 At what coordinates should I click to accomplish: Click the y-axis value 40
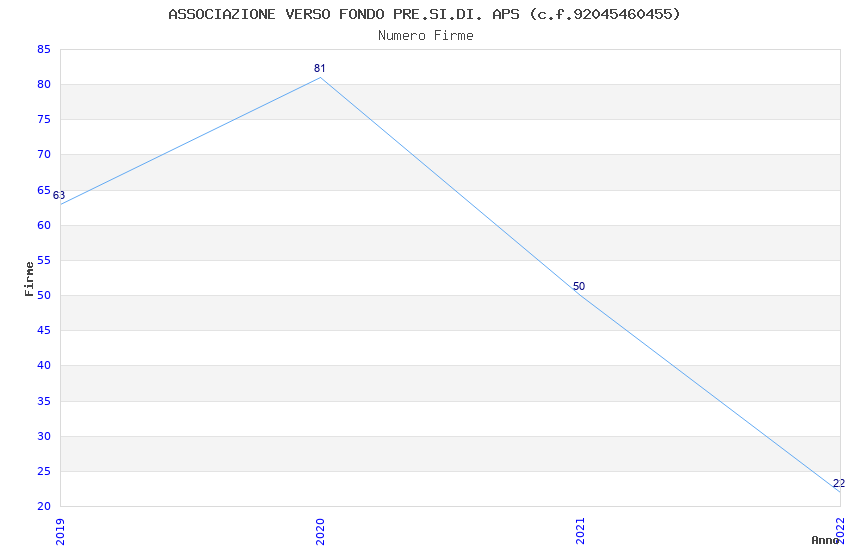(x=44, y=365)
